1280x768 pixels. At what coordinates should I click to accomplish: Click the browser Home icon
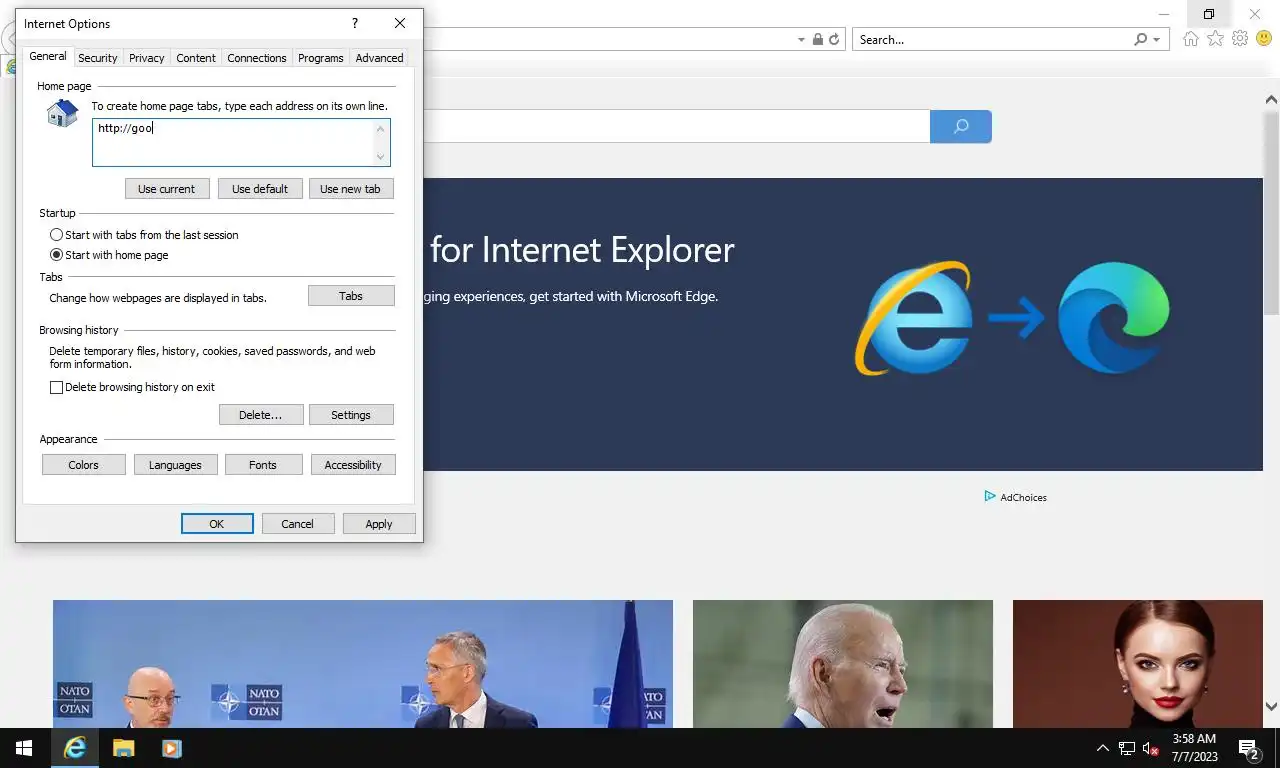[x=1190, y=39]
